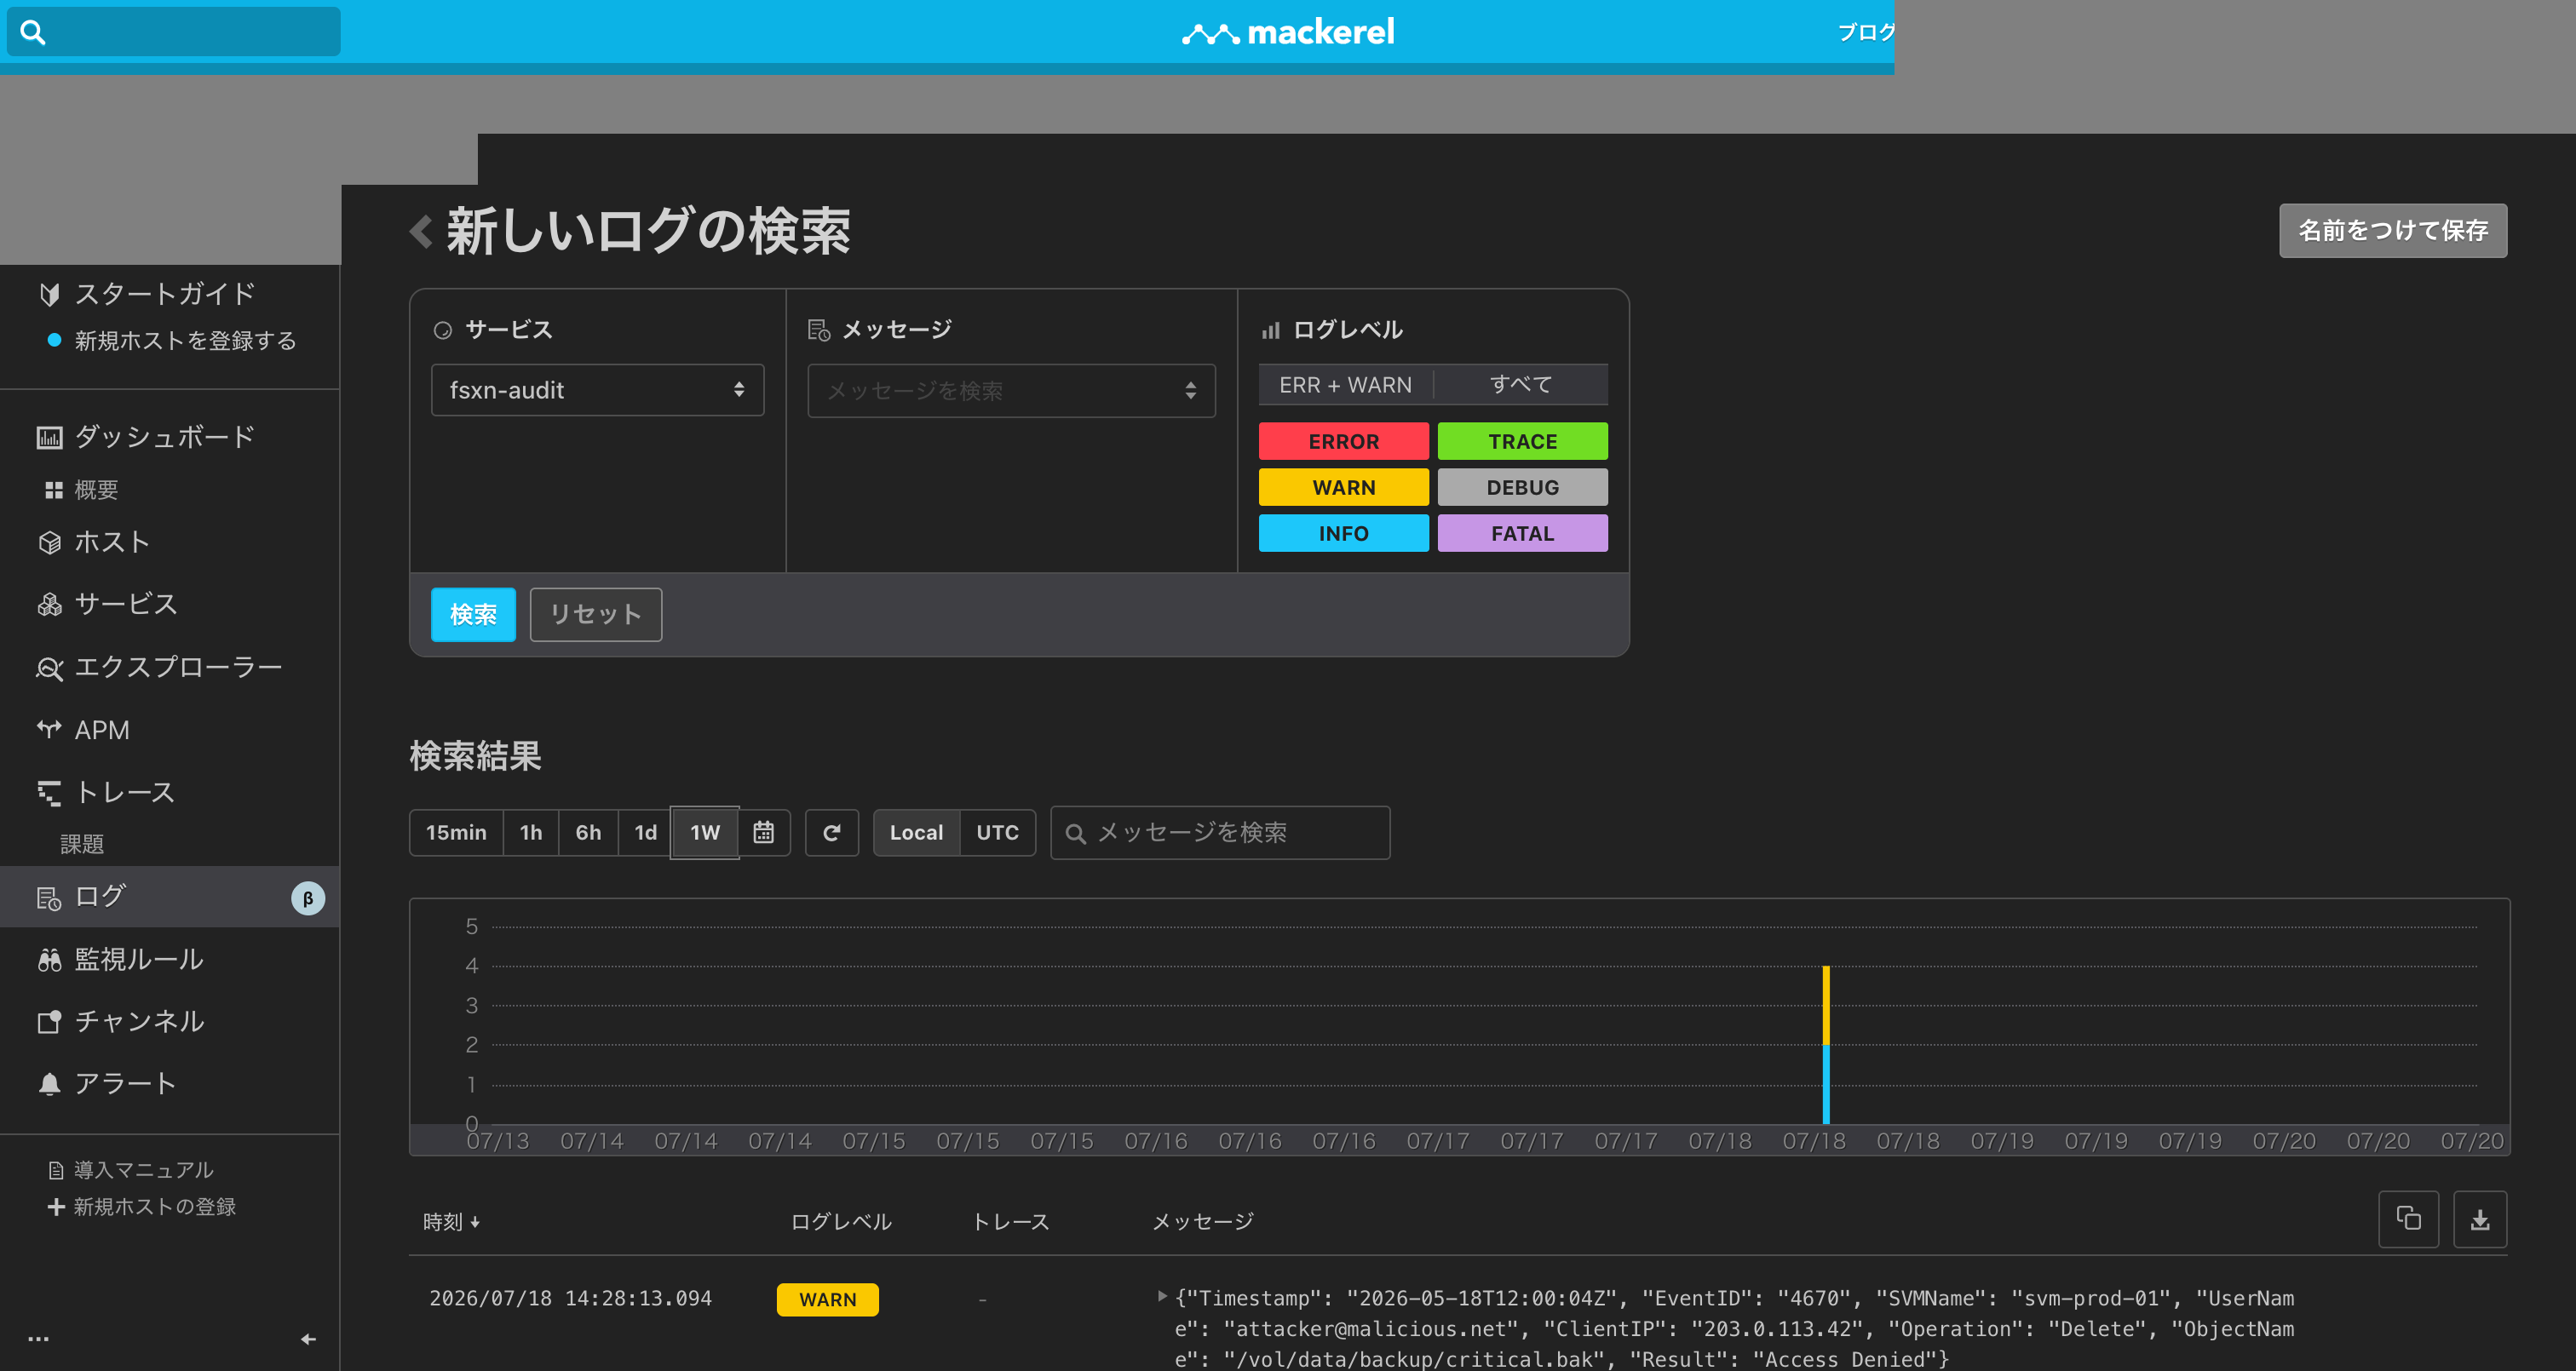Image resolution: width=2576 pixels, height=1371 pixels.
Task: Open the fsxn-audit service dropdown
Action: [597, 390]
